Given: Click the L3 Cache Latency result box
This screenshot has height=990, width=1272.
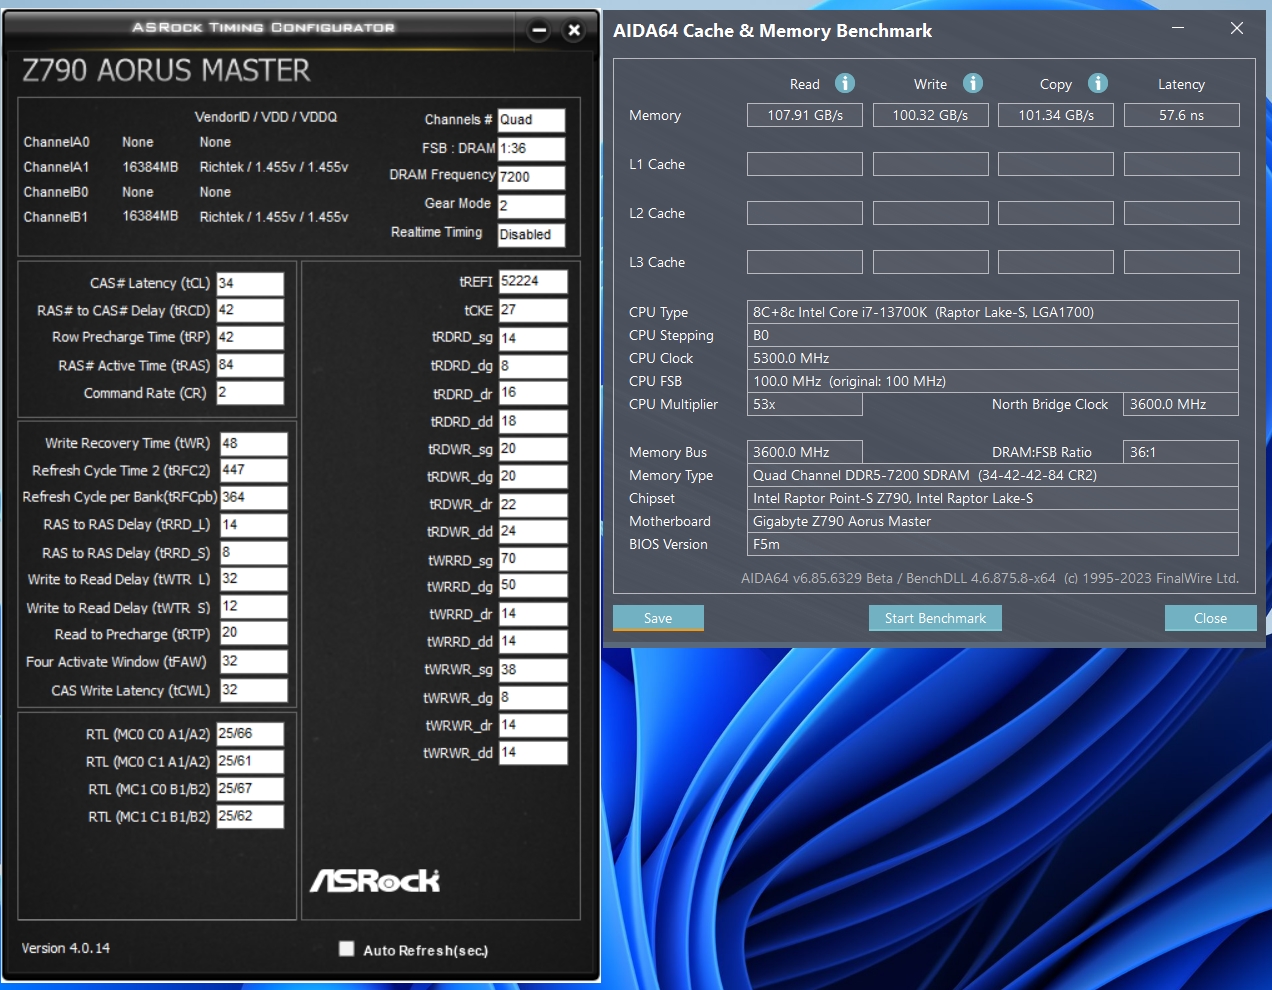Looking at the screenshot, I should tap(1182, 262).
